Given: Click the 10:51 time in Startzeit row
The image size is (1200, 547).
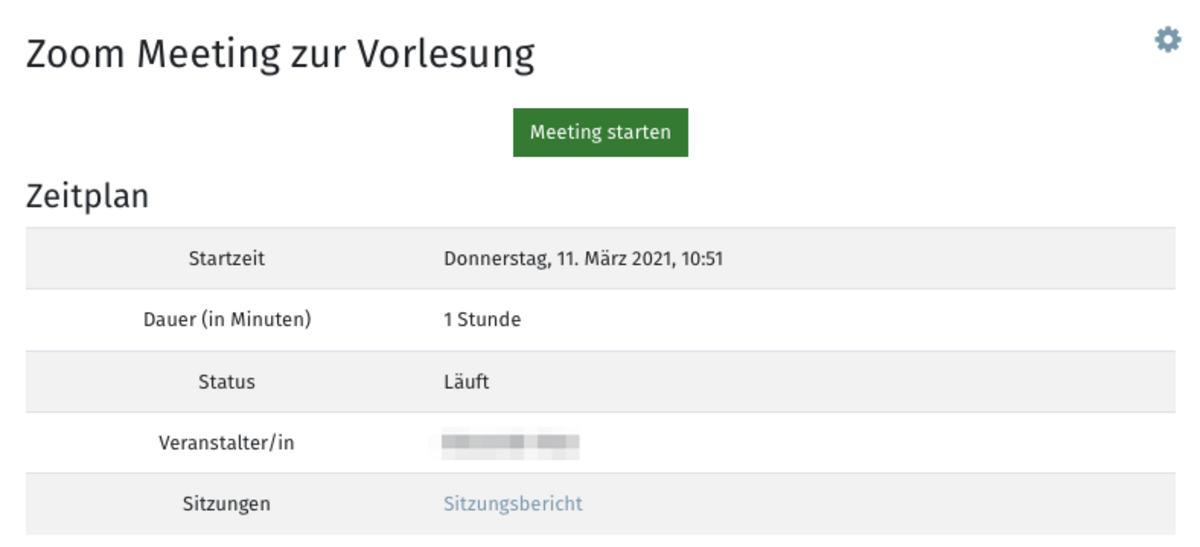Looking at the screenshot, I should coord(702,259).
